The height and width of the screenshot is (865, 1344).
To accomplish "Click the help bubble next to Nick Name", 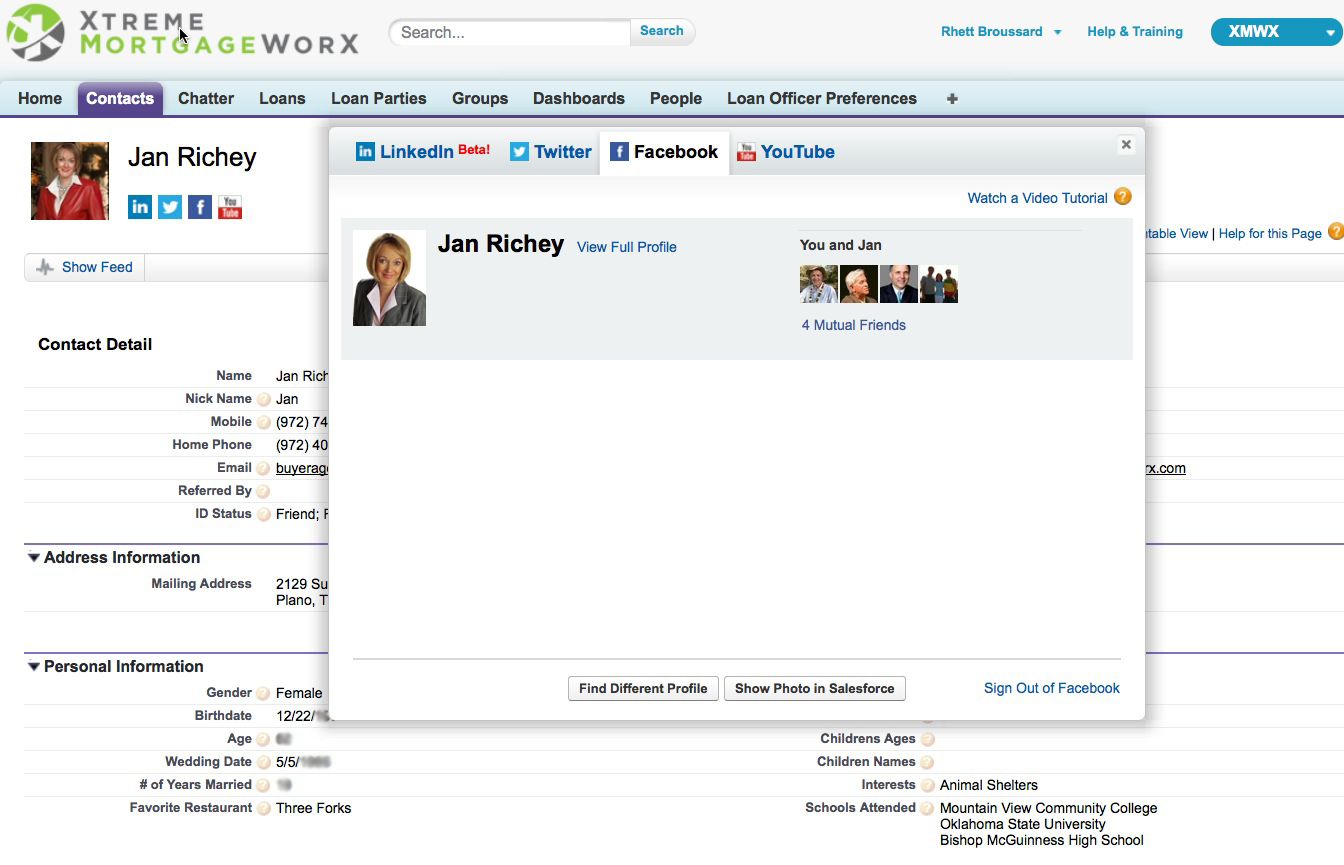I will pyautogui.click(x=264, y=399).
